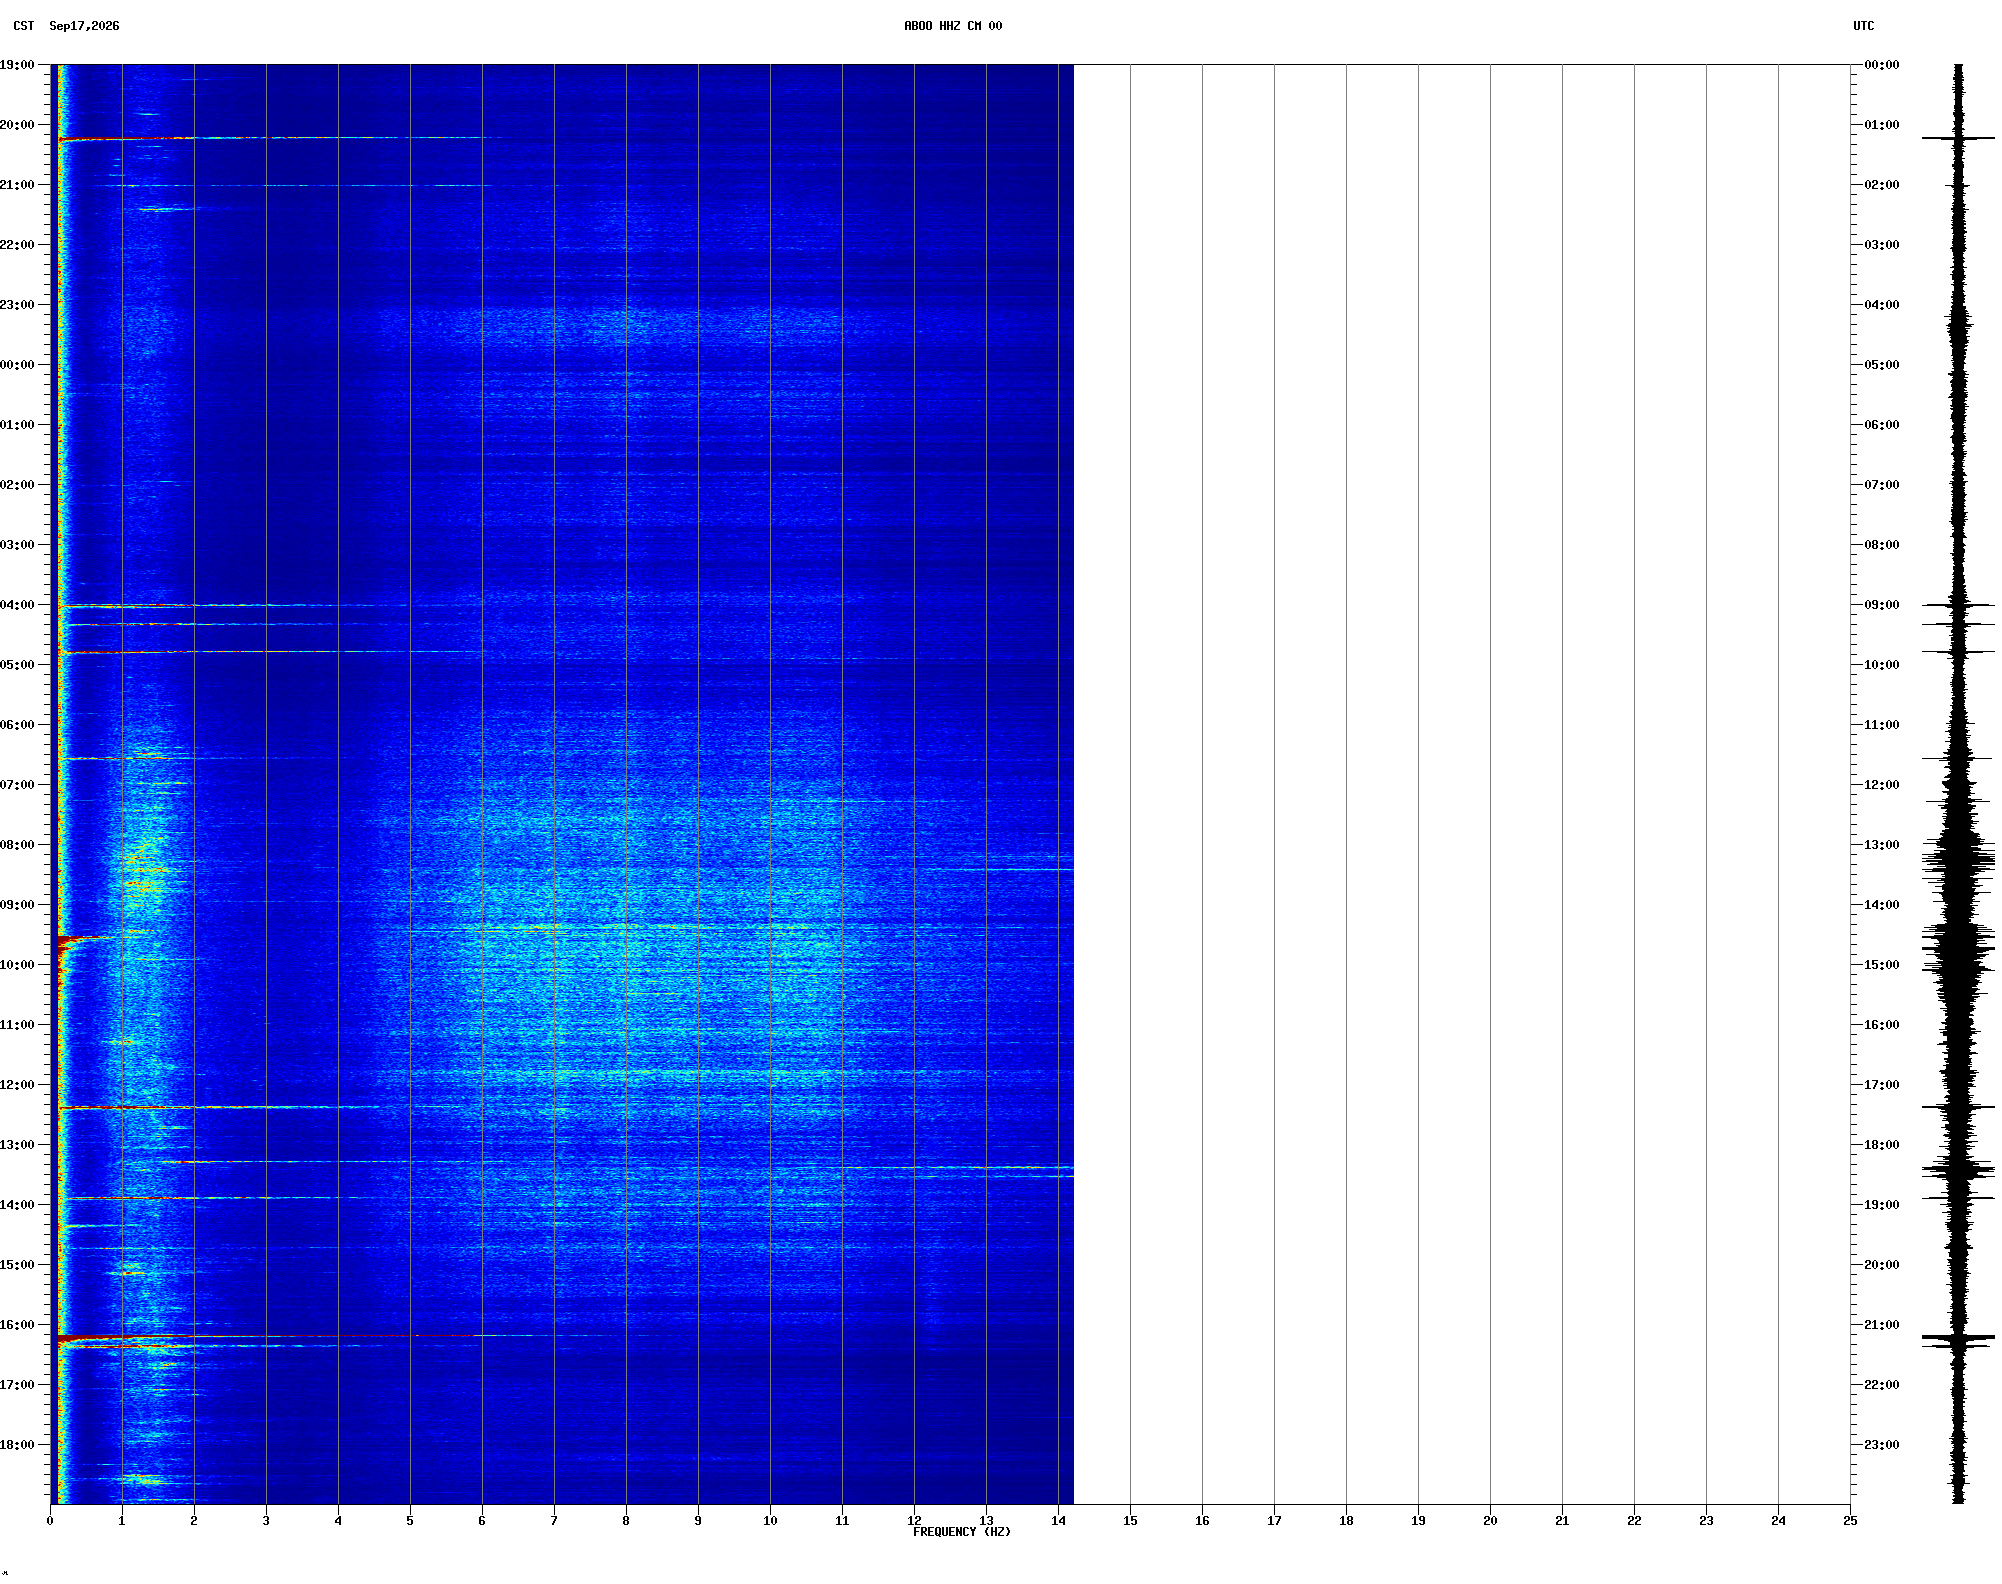Screen dimensions: 2002x1584
Task: Click the 5 Hz frequency axis tick
Action: (x=410, y=1521)
